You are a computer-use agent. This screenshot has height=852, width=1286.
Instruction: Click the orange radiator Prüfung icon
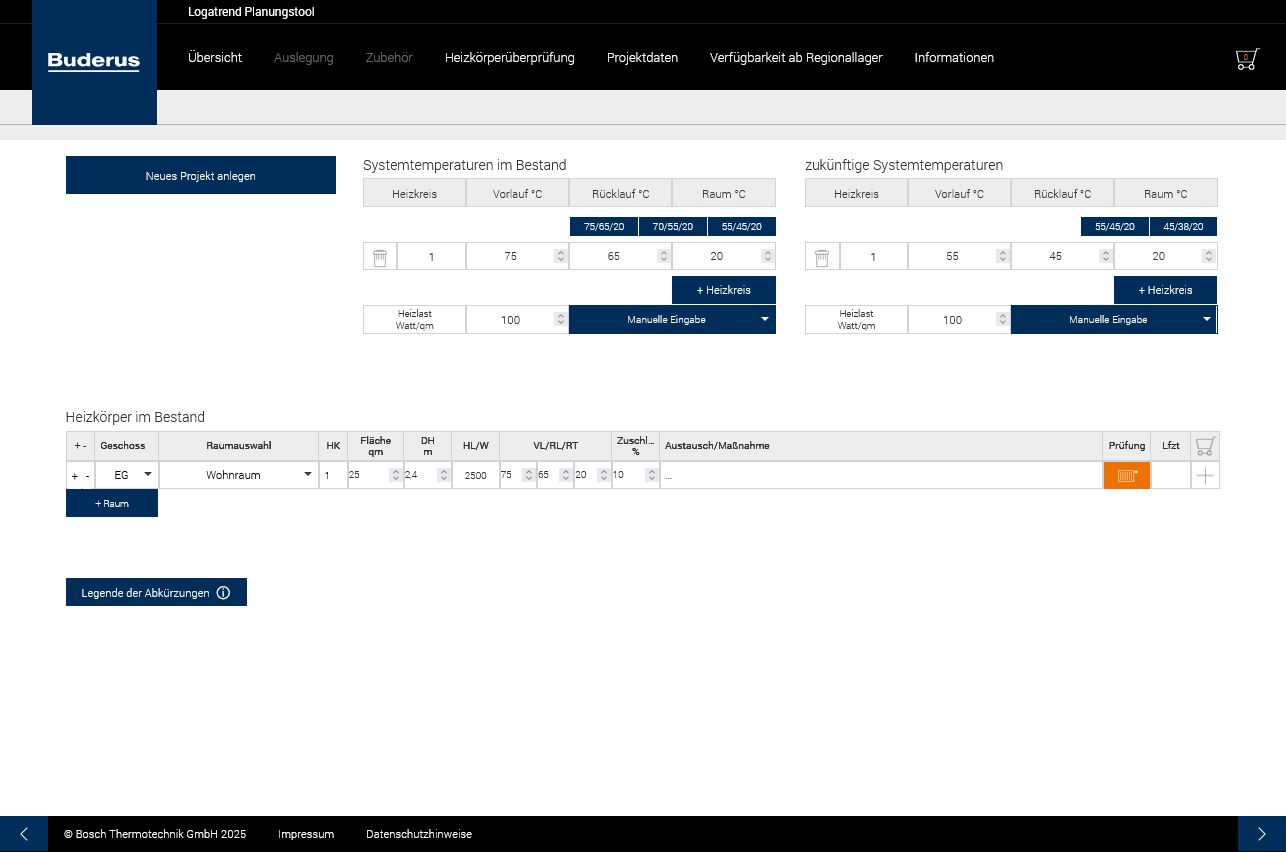[x=1127, y=475]
